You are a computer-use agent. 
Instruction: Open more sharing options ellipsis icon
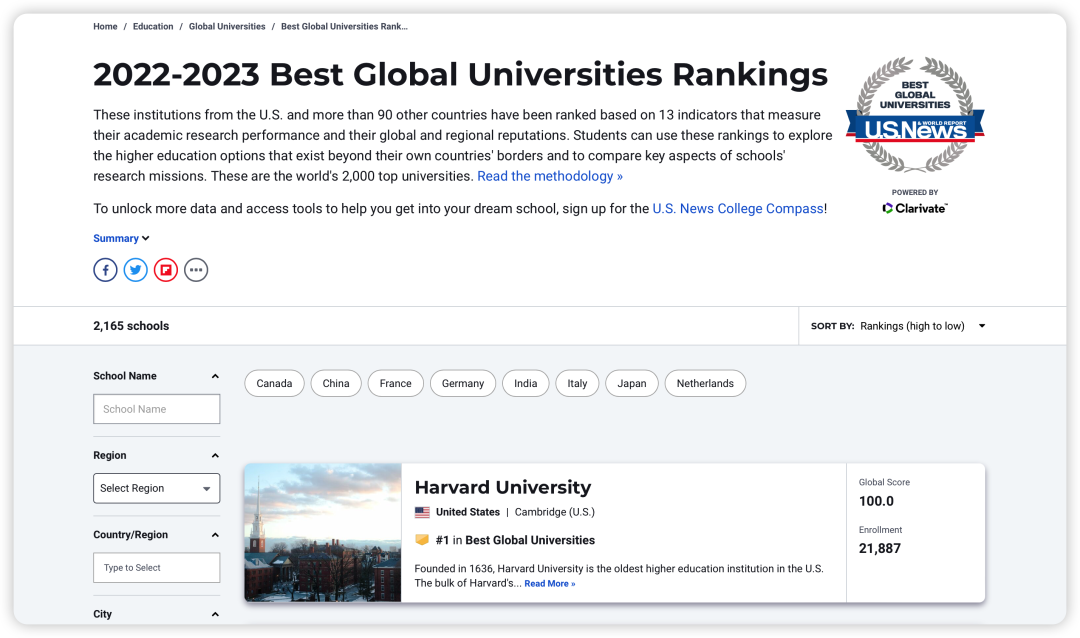(196, 270)
